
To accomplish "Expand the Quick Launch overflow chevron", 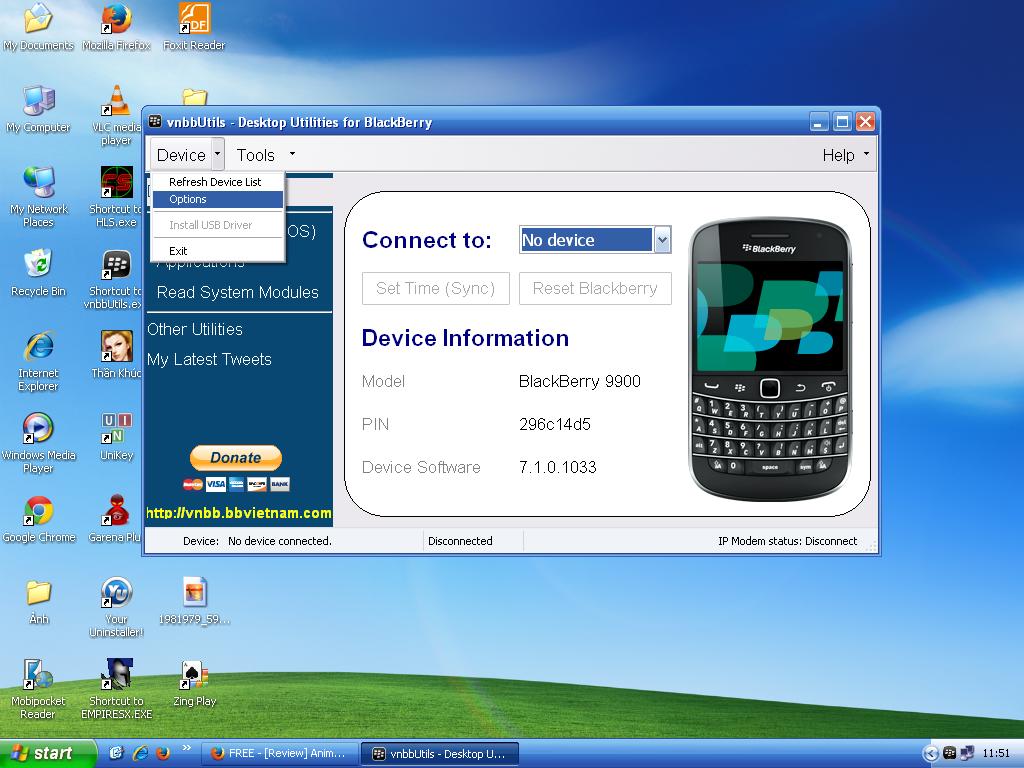I will pos(187,748).
